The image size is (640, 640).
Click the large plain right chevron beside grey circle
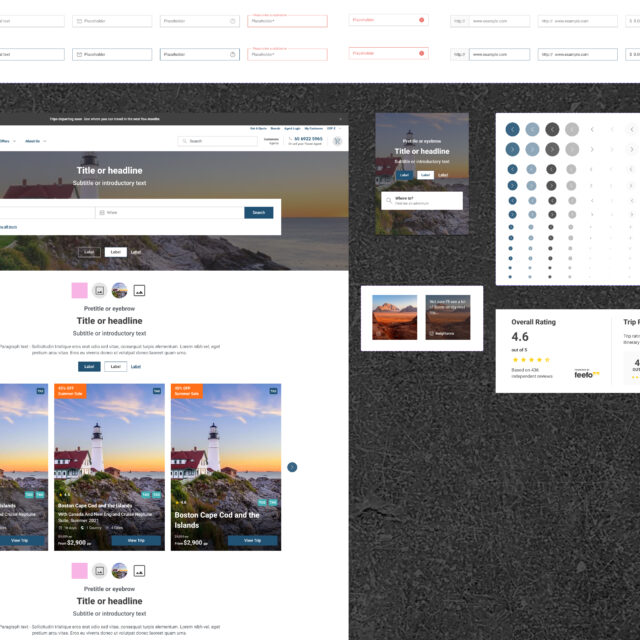(592, 149)
